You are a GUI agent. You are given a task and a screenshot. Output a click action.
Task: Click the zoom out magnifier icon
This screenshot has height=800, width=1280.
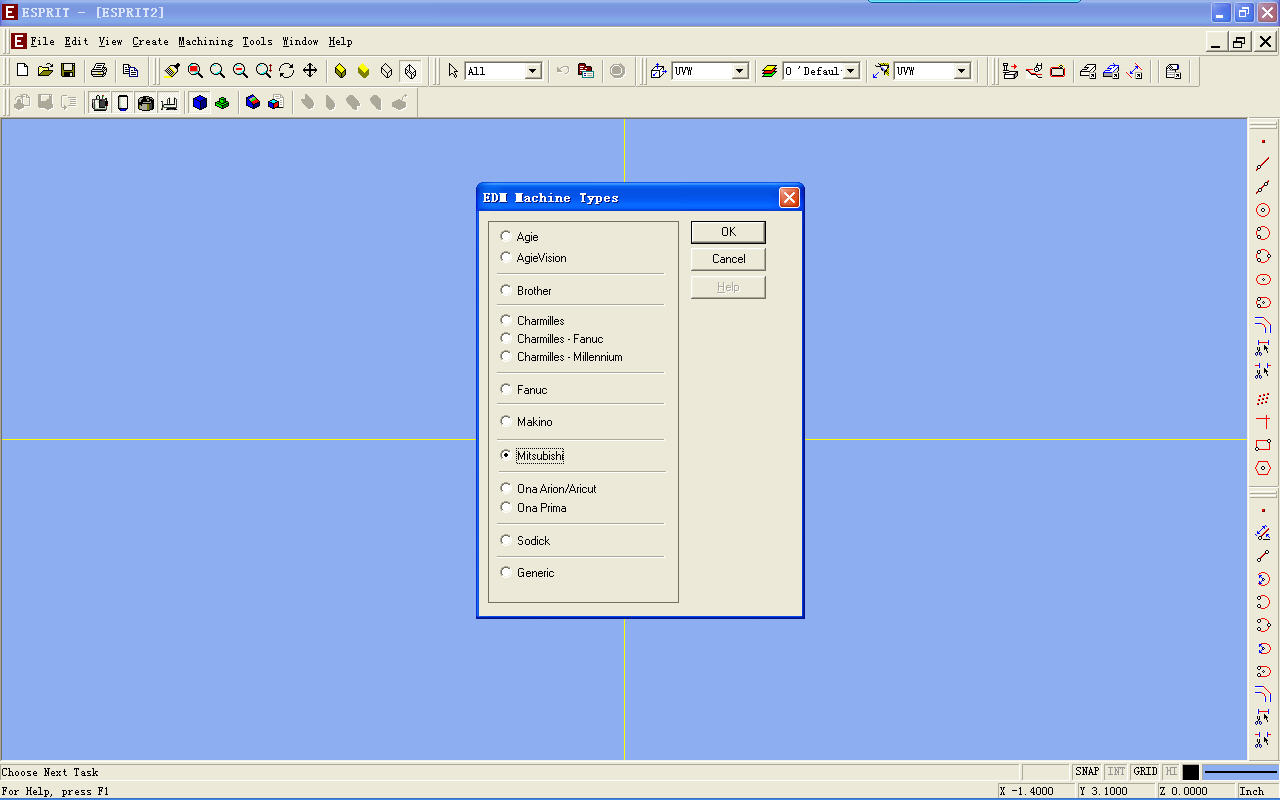[x=240, y=71]
